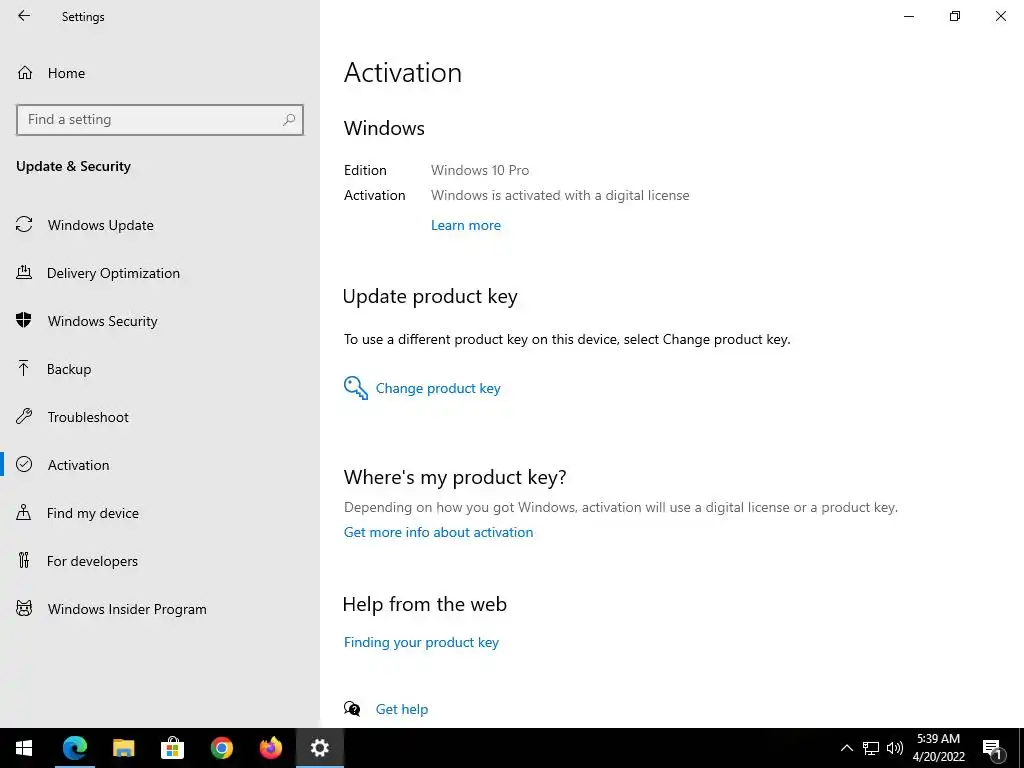The width and height of the screenshot is (1024, 768).
Task: Click the Backup upward arrow icon
Action: point(24,368)
